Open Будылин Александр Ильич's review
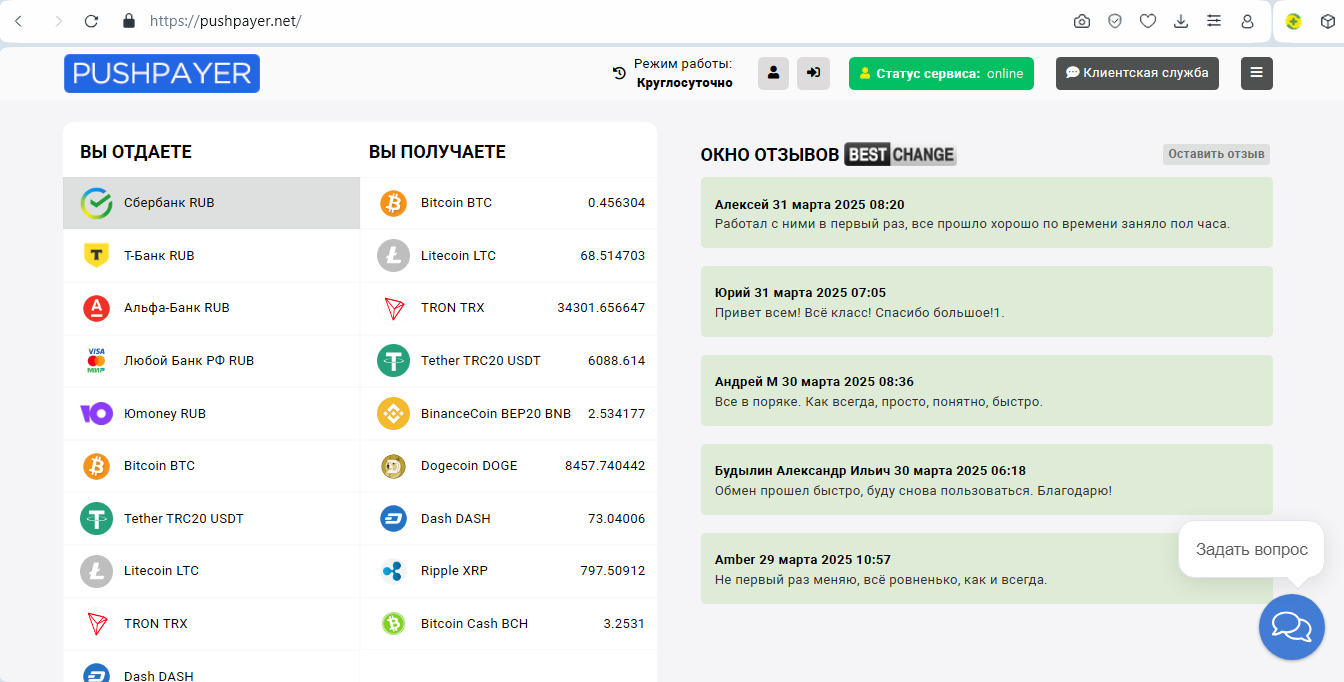The height and width of the screenshot is (682, 1344). tap(987, 480)
